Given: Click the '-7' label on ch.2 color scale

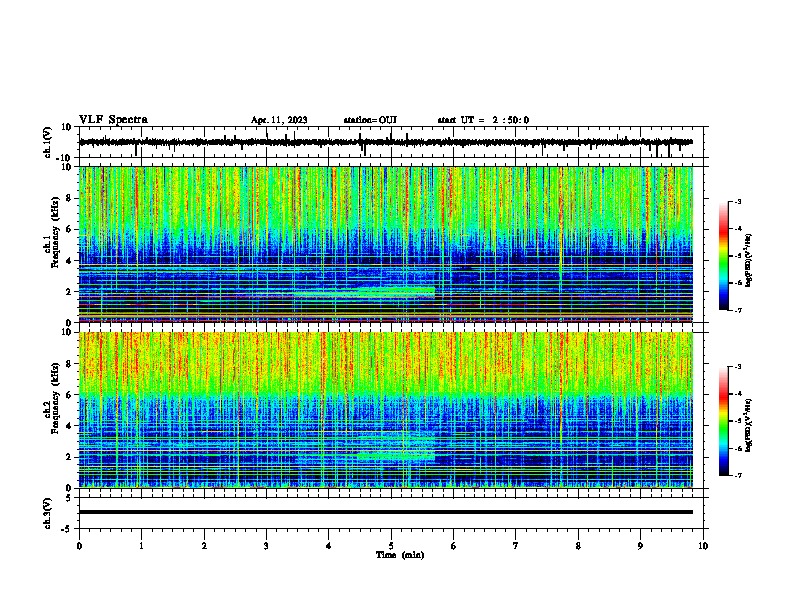Looking at the screenshot, I should click(738, 475).
